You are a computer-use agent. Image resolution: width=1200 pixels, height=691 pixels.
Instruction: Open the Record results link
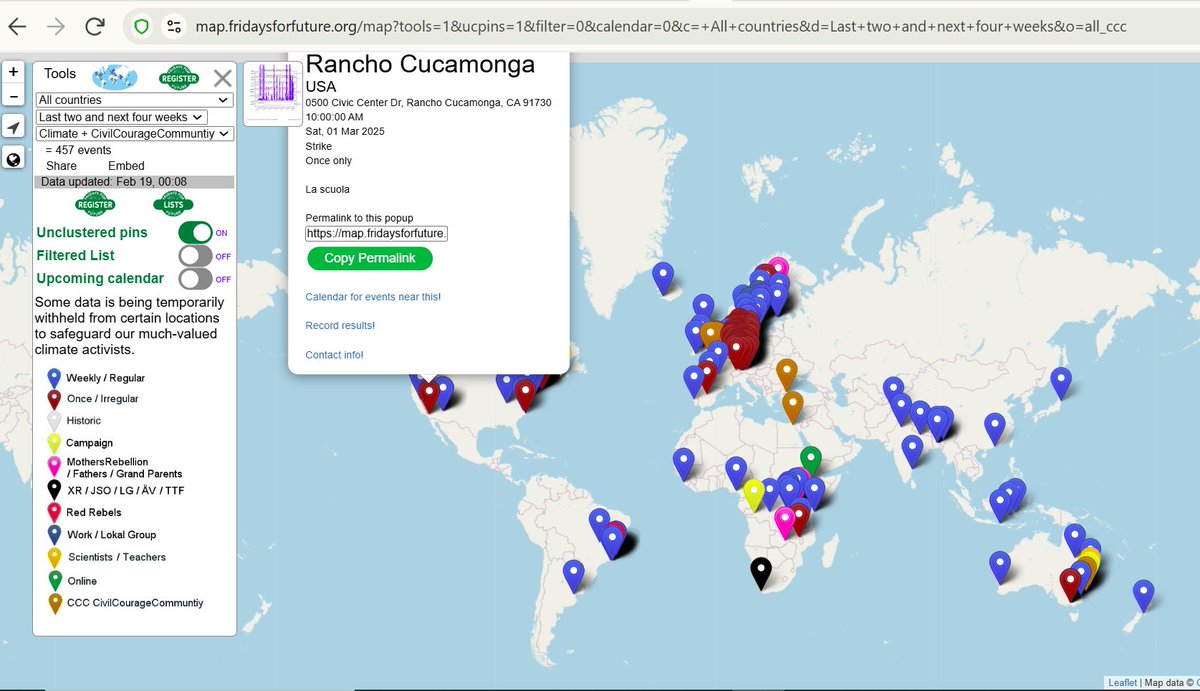pos(340,326)
